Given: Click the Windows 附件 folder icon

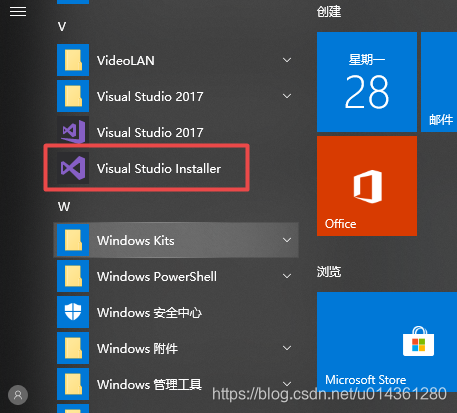Looking at the screenshot, I should point(73,348).
